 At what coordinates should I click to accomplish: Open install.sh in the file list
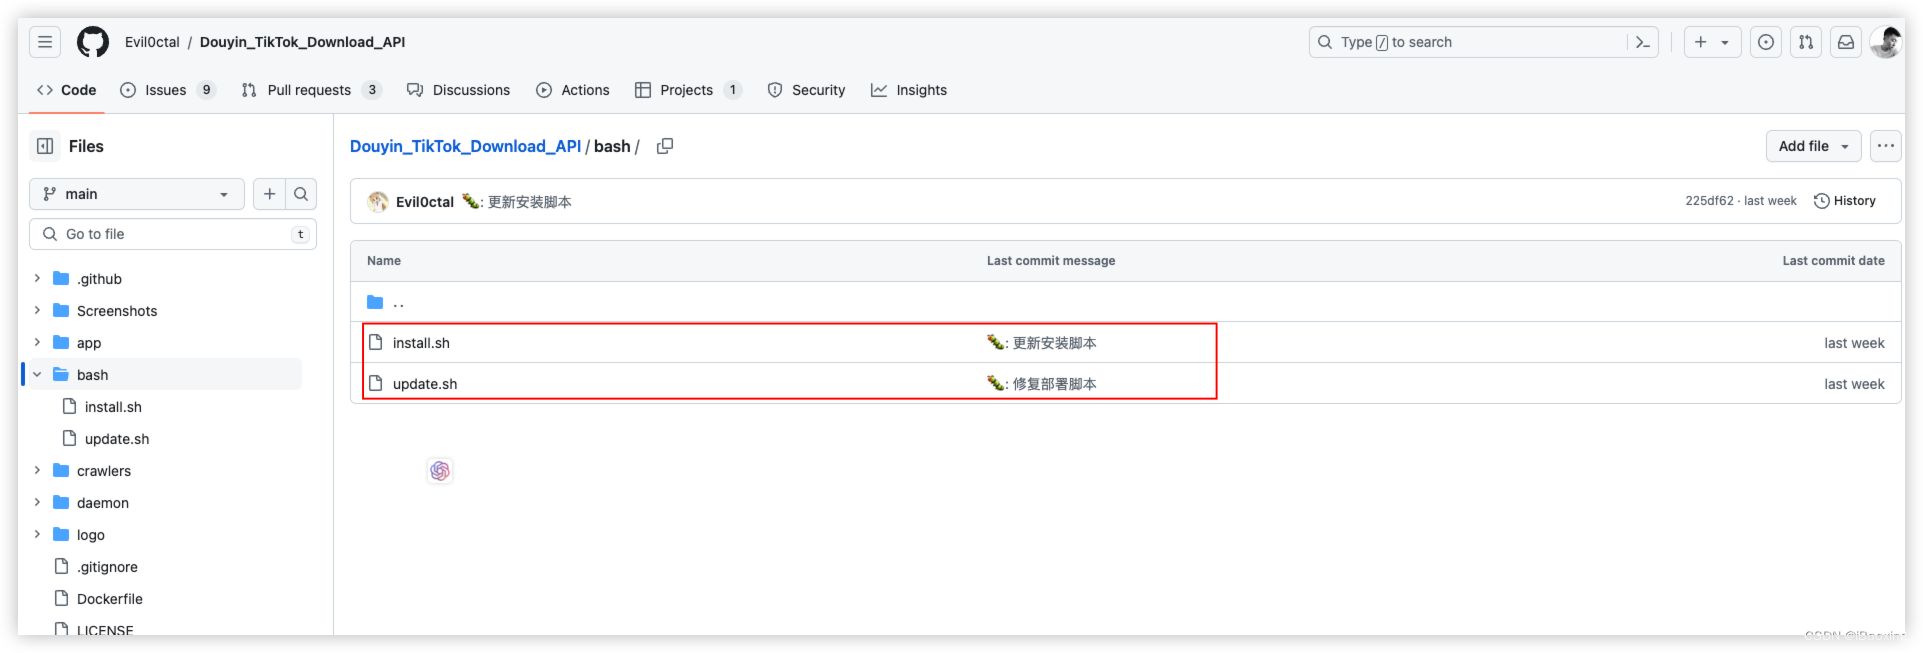click(x=421, y=343)
